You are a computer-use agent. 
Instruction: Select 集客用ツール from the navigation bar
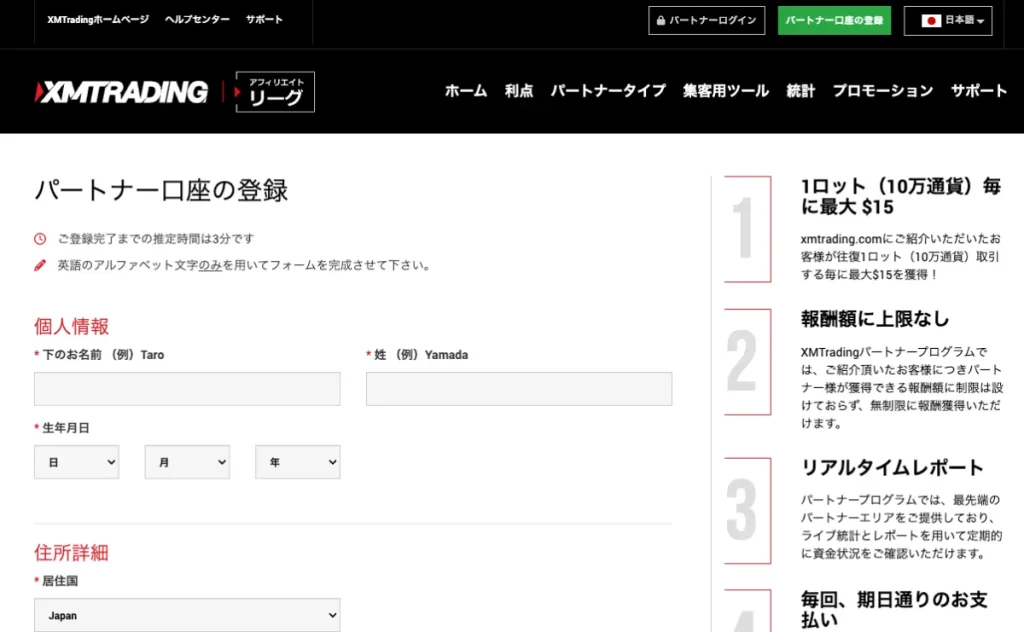(725, 90)
